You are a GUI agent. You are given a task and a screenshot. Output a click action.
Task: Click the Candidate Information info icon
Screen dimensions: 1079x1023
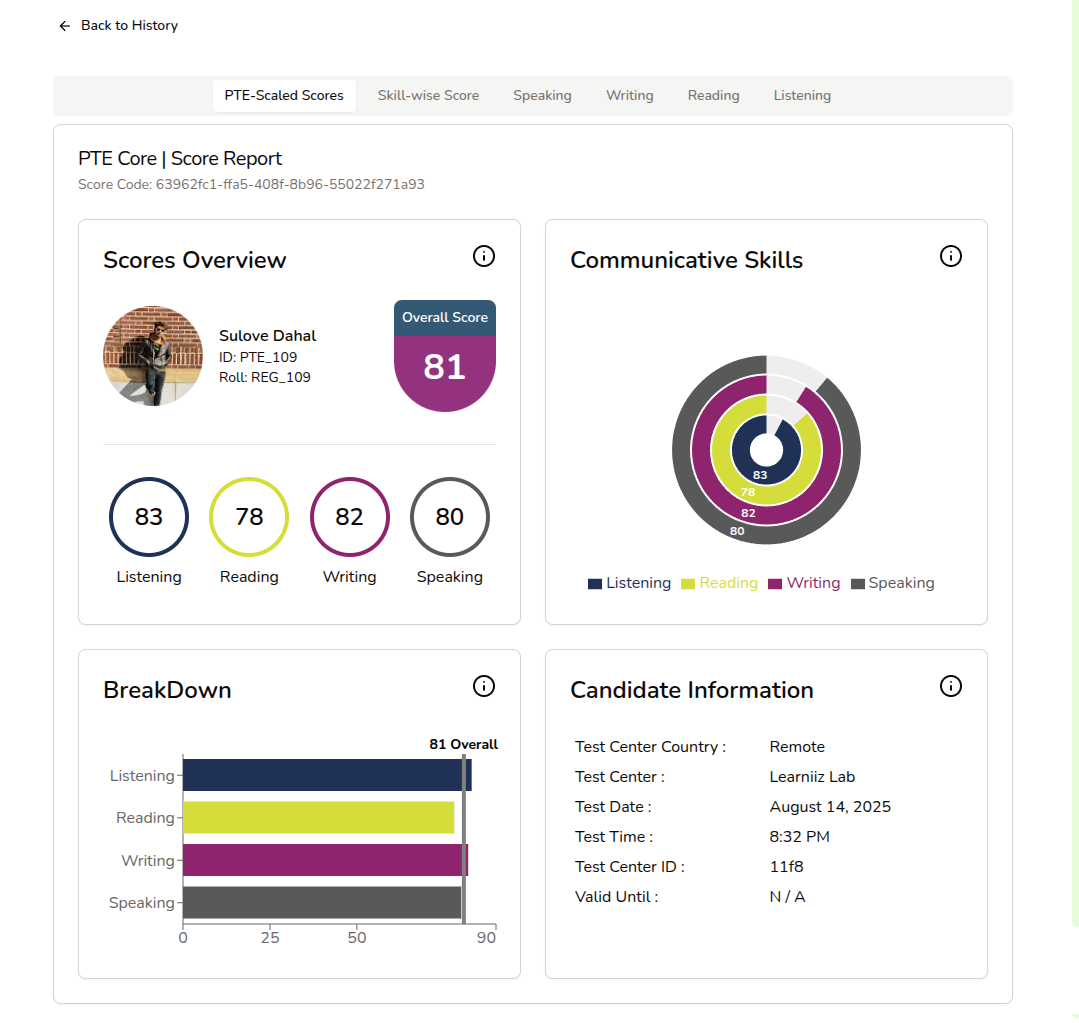951,686
